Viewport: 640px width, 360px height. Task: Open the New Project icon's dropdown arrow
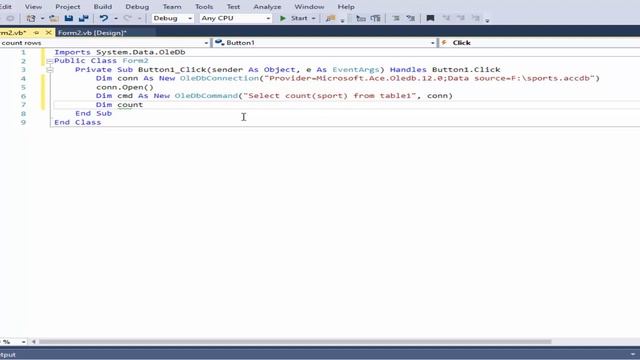coord(42,18)
